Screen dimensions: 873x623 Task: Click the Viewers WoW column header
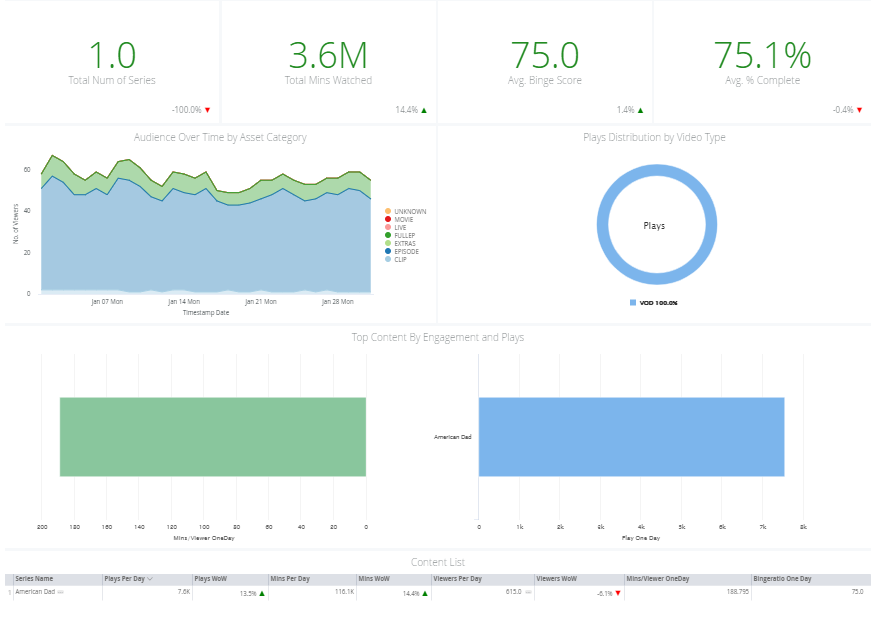click(x=556, y=579)
